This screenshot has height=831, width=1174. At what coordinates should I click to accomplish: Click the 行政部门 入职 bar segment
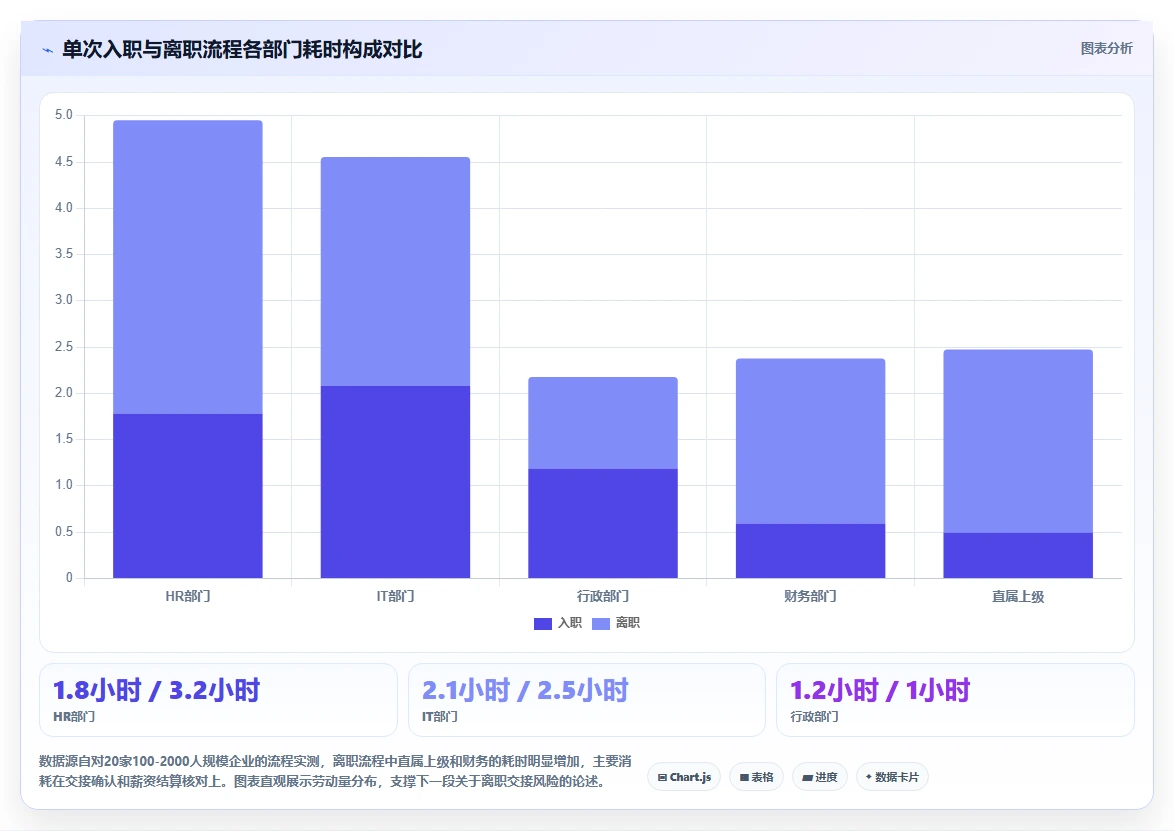[x=603, y=523]
